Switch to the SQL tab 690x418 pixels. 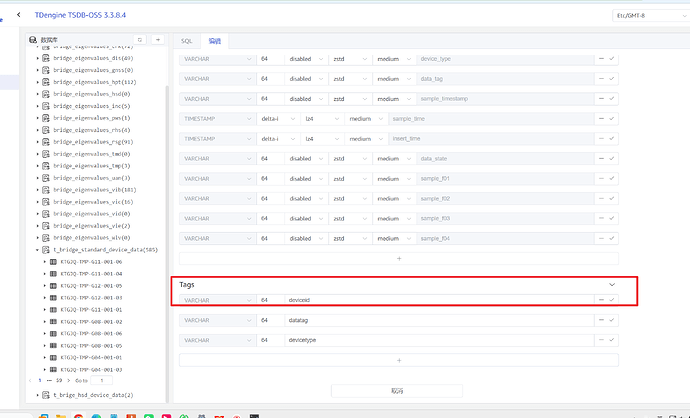[186, 41]
